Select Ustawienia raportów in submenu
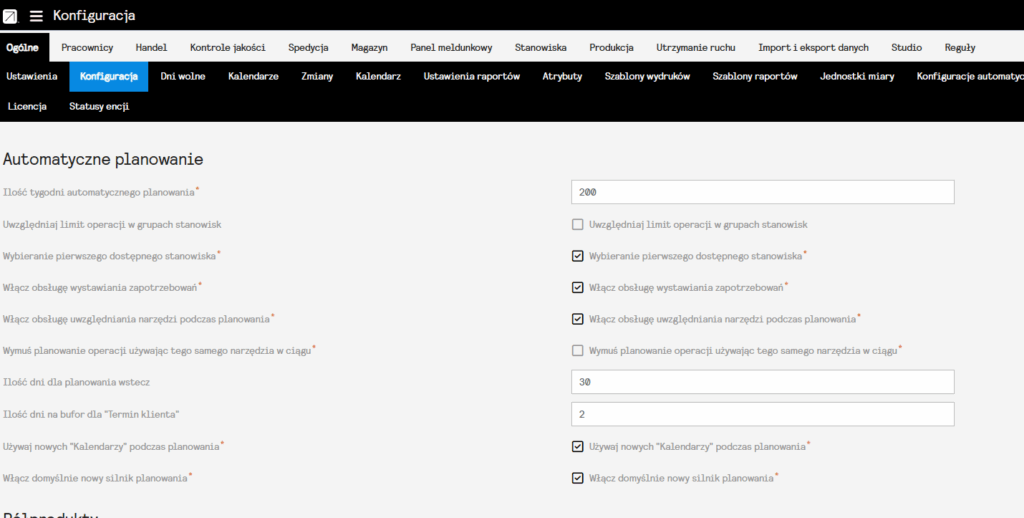This screenshot has width=1024, height=518. pos(471,76)
